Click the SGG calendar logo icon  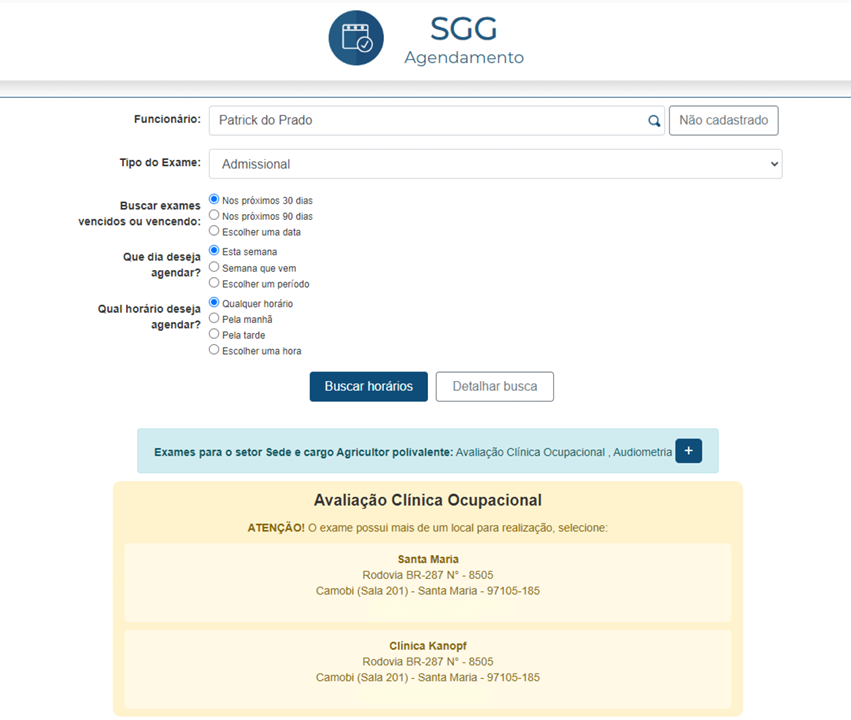pyautogui.click(x=356, y=38)
